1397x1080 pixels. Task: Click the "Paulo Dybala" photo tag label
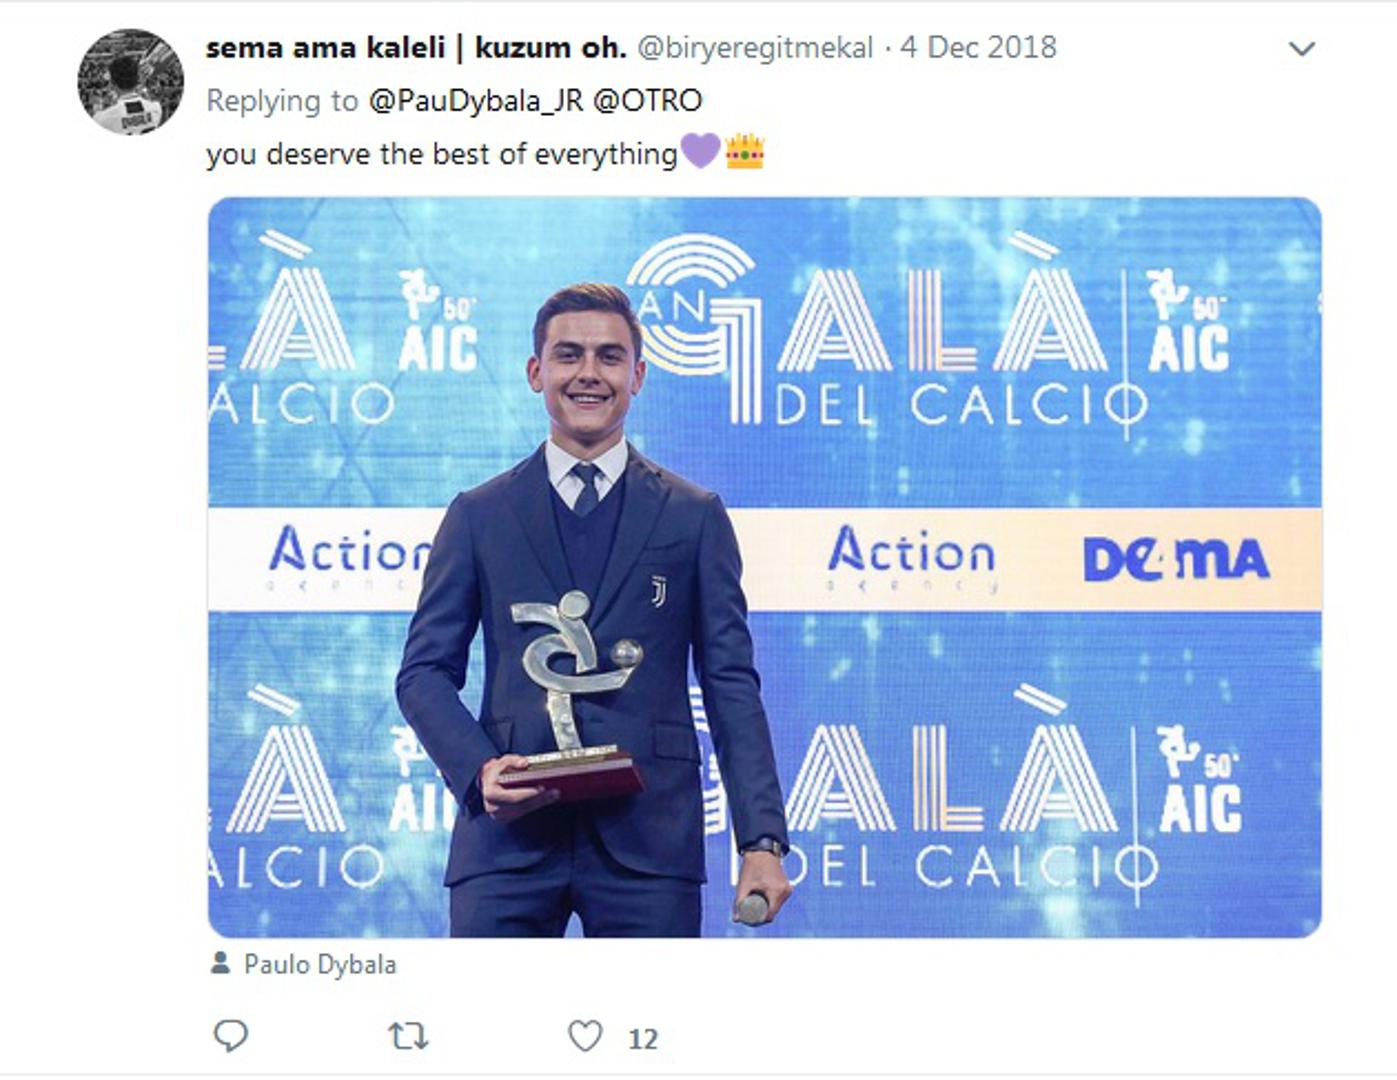[x=320, y=964]
